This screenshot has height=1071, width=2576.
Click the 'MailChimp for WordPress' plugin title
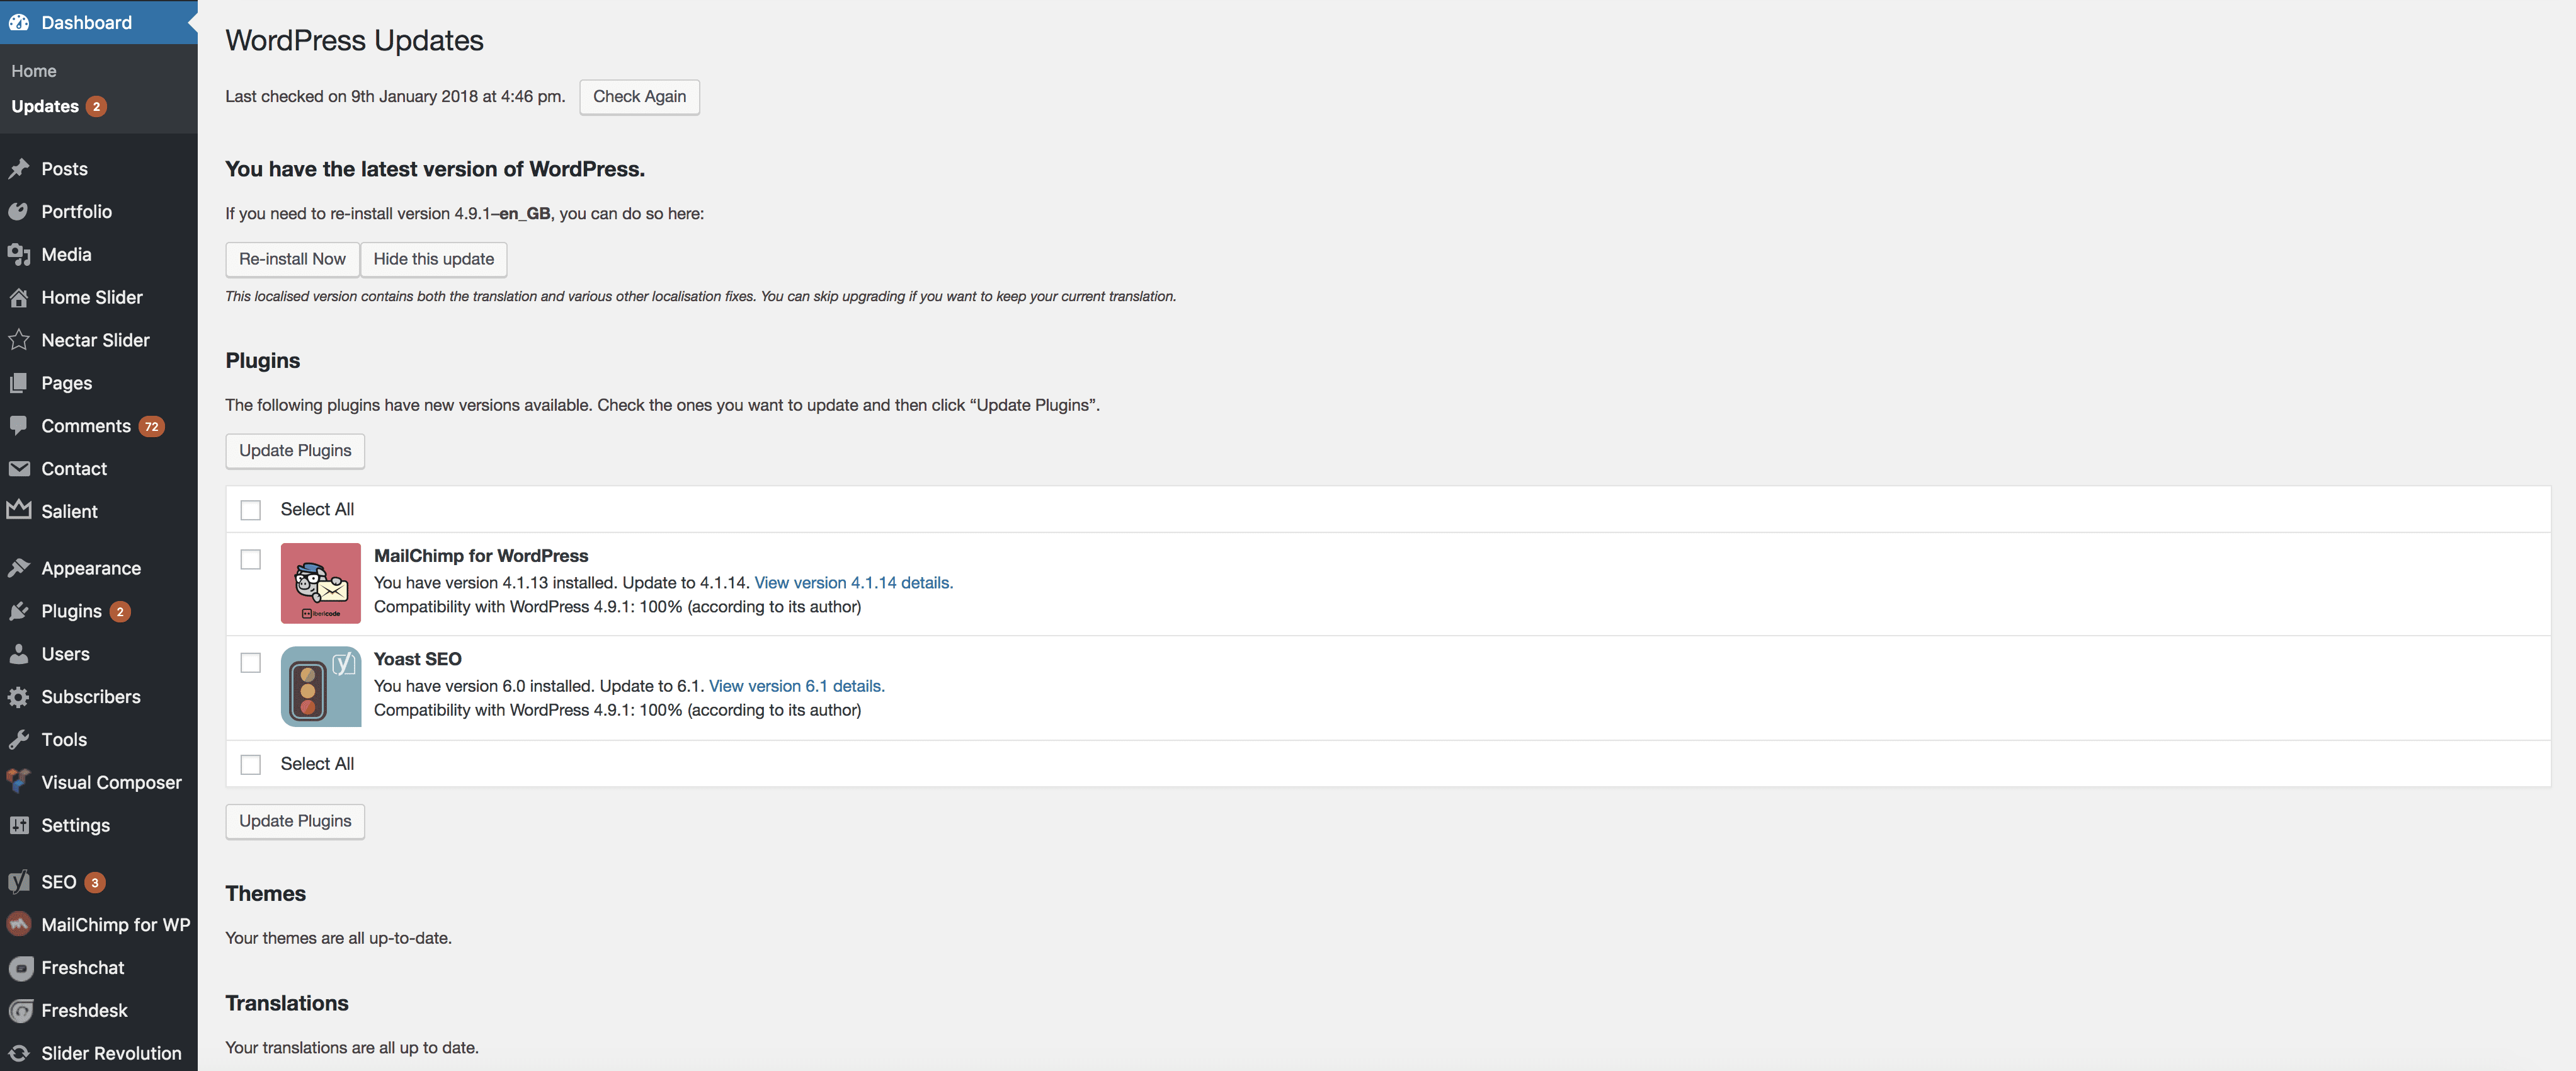(481, 556)
